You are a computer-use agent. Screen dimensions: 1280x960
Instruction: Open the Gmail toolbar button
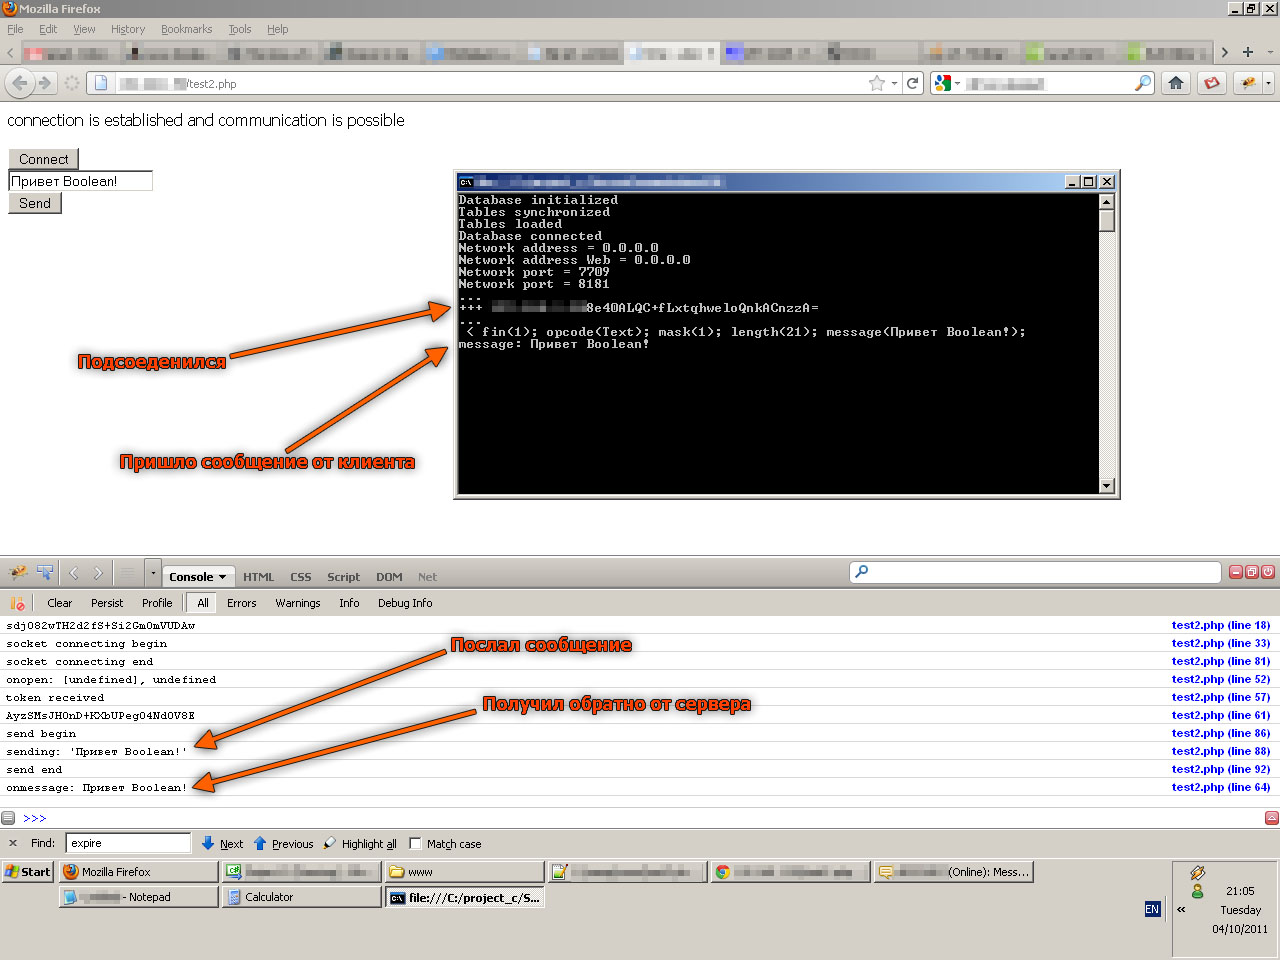tap(1212, 83)
